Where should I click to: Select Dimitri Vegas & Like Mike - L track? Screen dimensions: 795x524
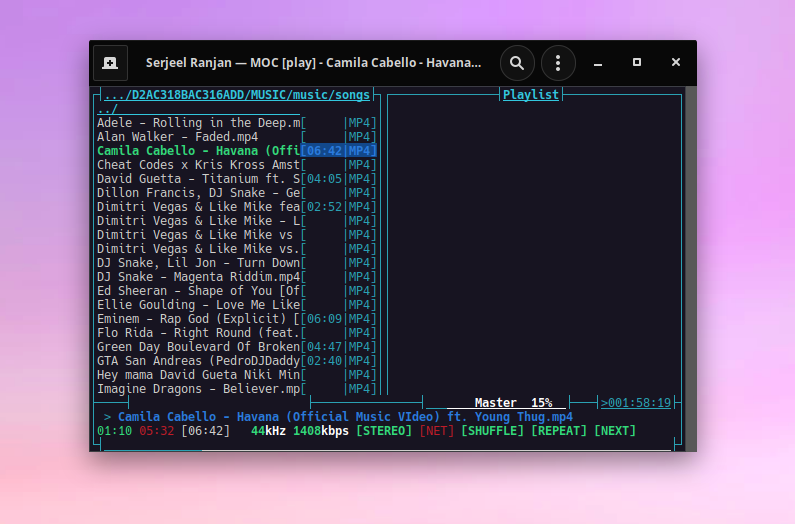pos(236,221)
